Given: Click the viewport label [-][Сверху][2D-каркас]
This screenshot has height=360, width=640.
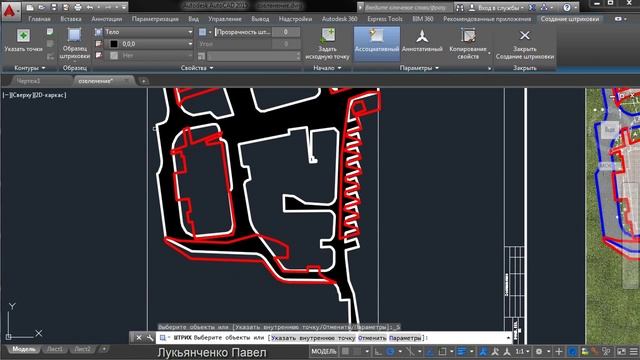Looking at the screenshot, I should click(34, 95).
